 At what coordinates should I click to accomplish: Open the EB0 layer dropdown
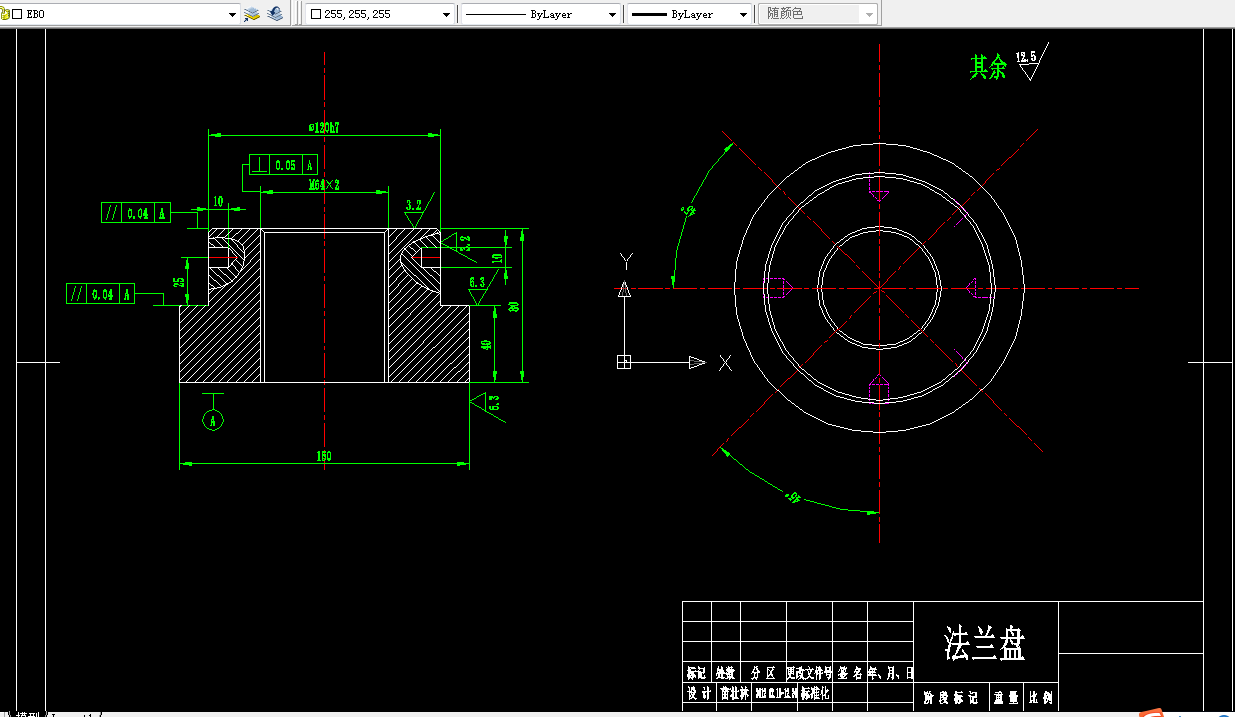[232, 14]
